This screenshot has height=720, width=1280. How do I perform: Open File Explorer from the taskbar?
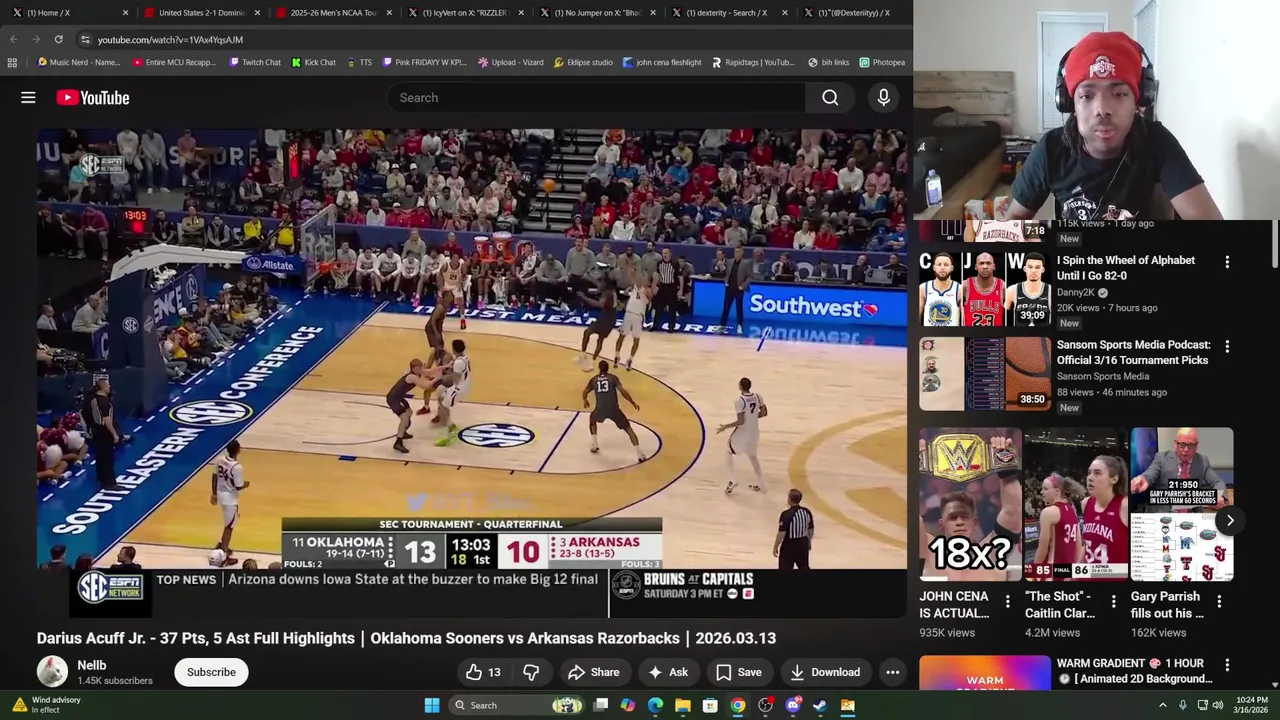click(682, 705)
